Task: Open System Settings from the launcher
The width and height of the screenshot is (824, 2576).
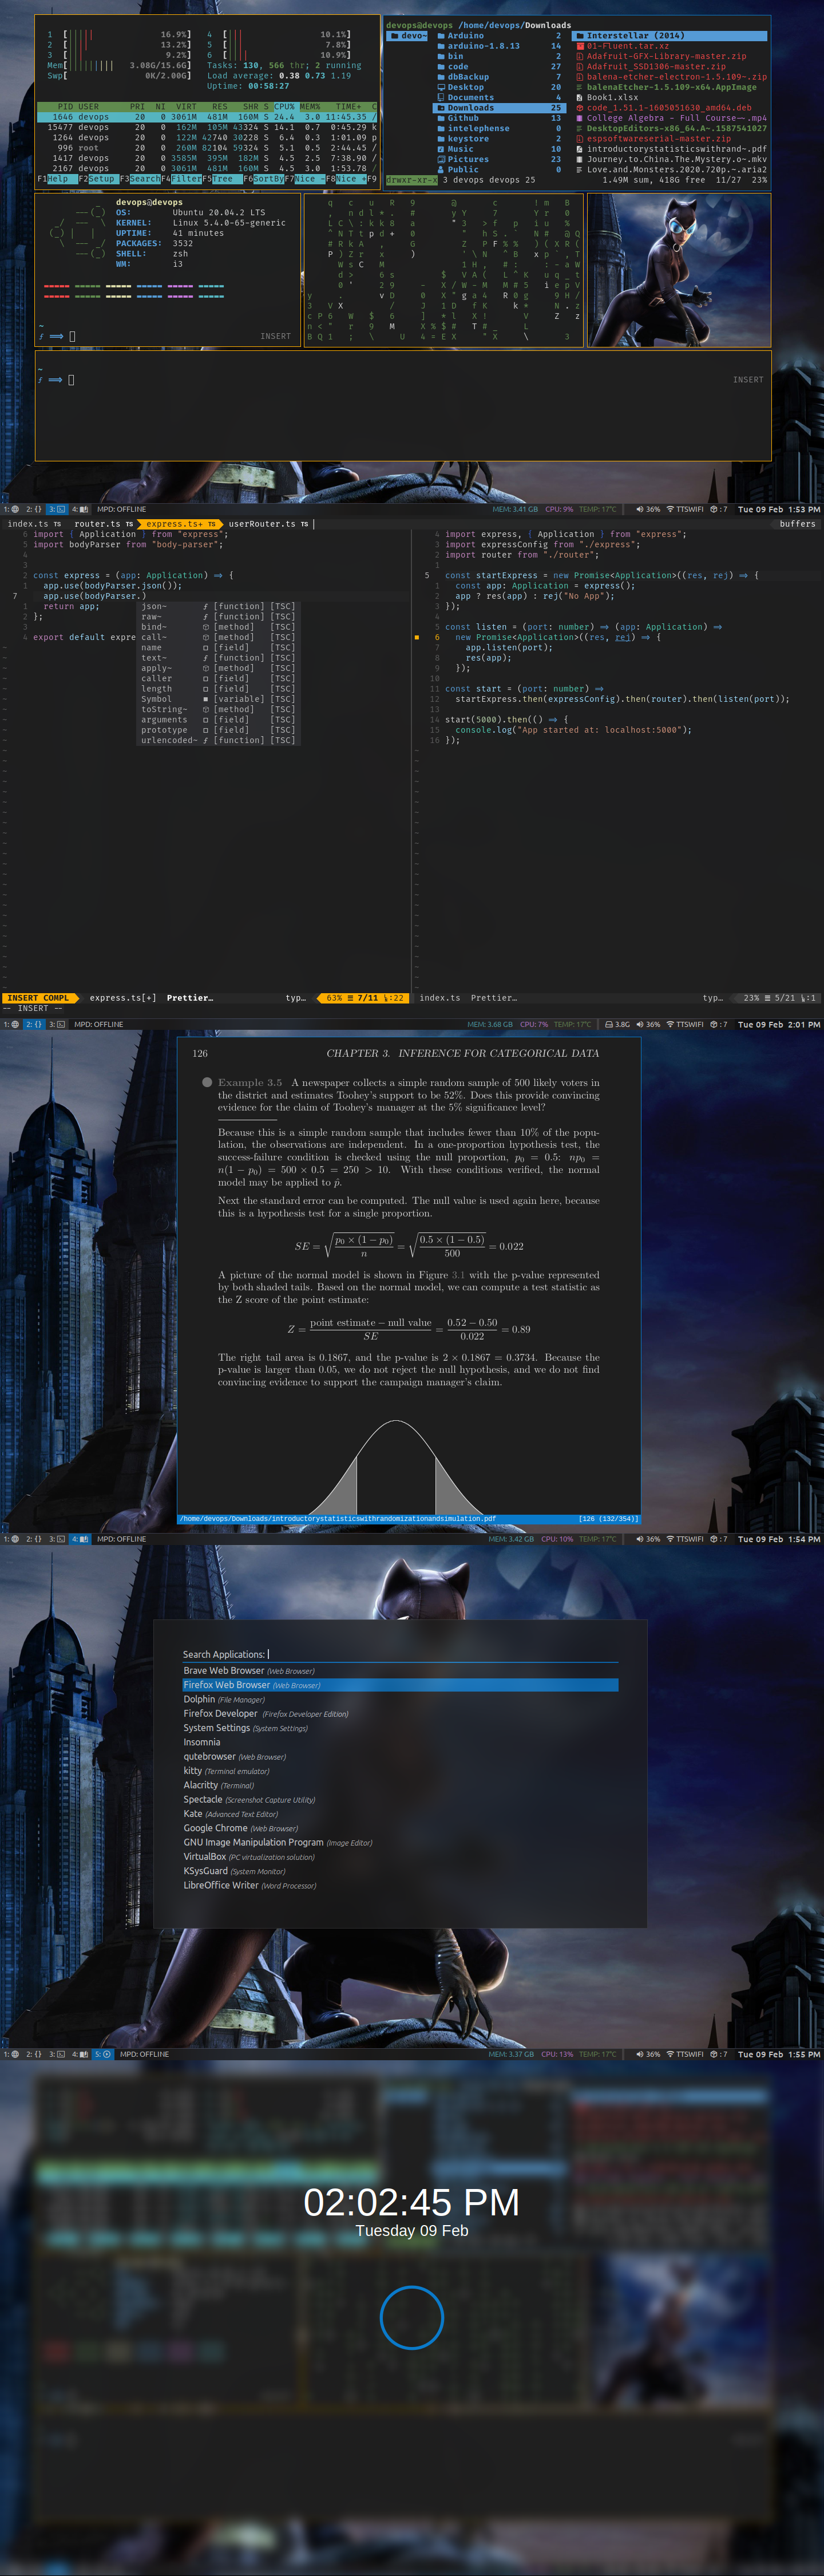Action: [400, 1728]
